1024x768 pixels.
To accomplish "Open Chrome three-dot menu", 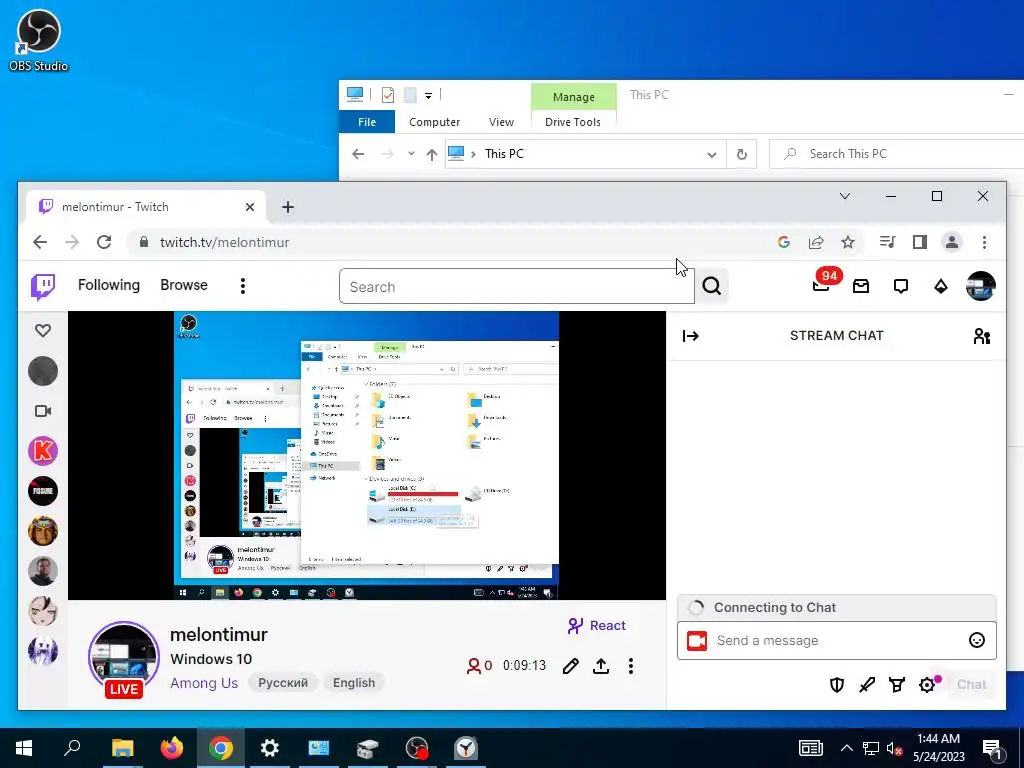I will 984,242.
